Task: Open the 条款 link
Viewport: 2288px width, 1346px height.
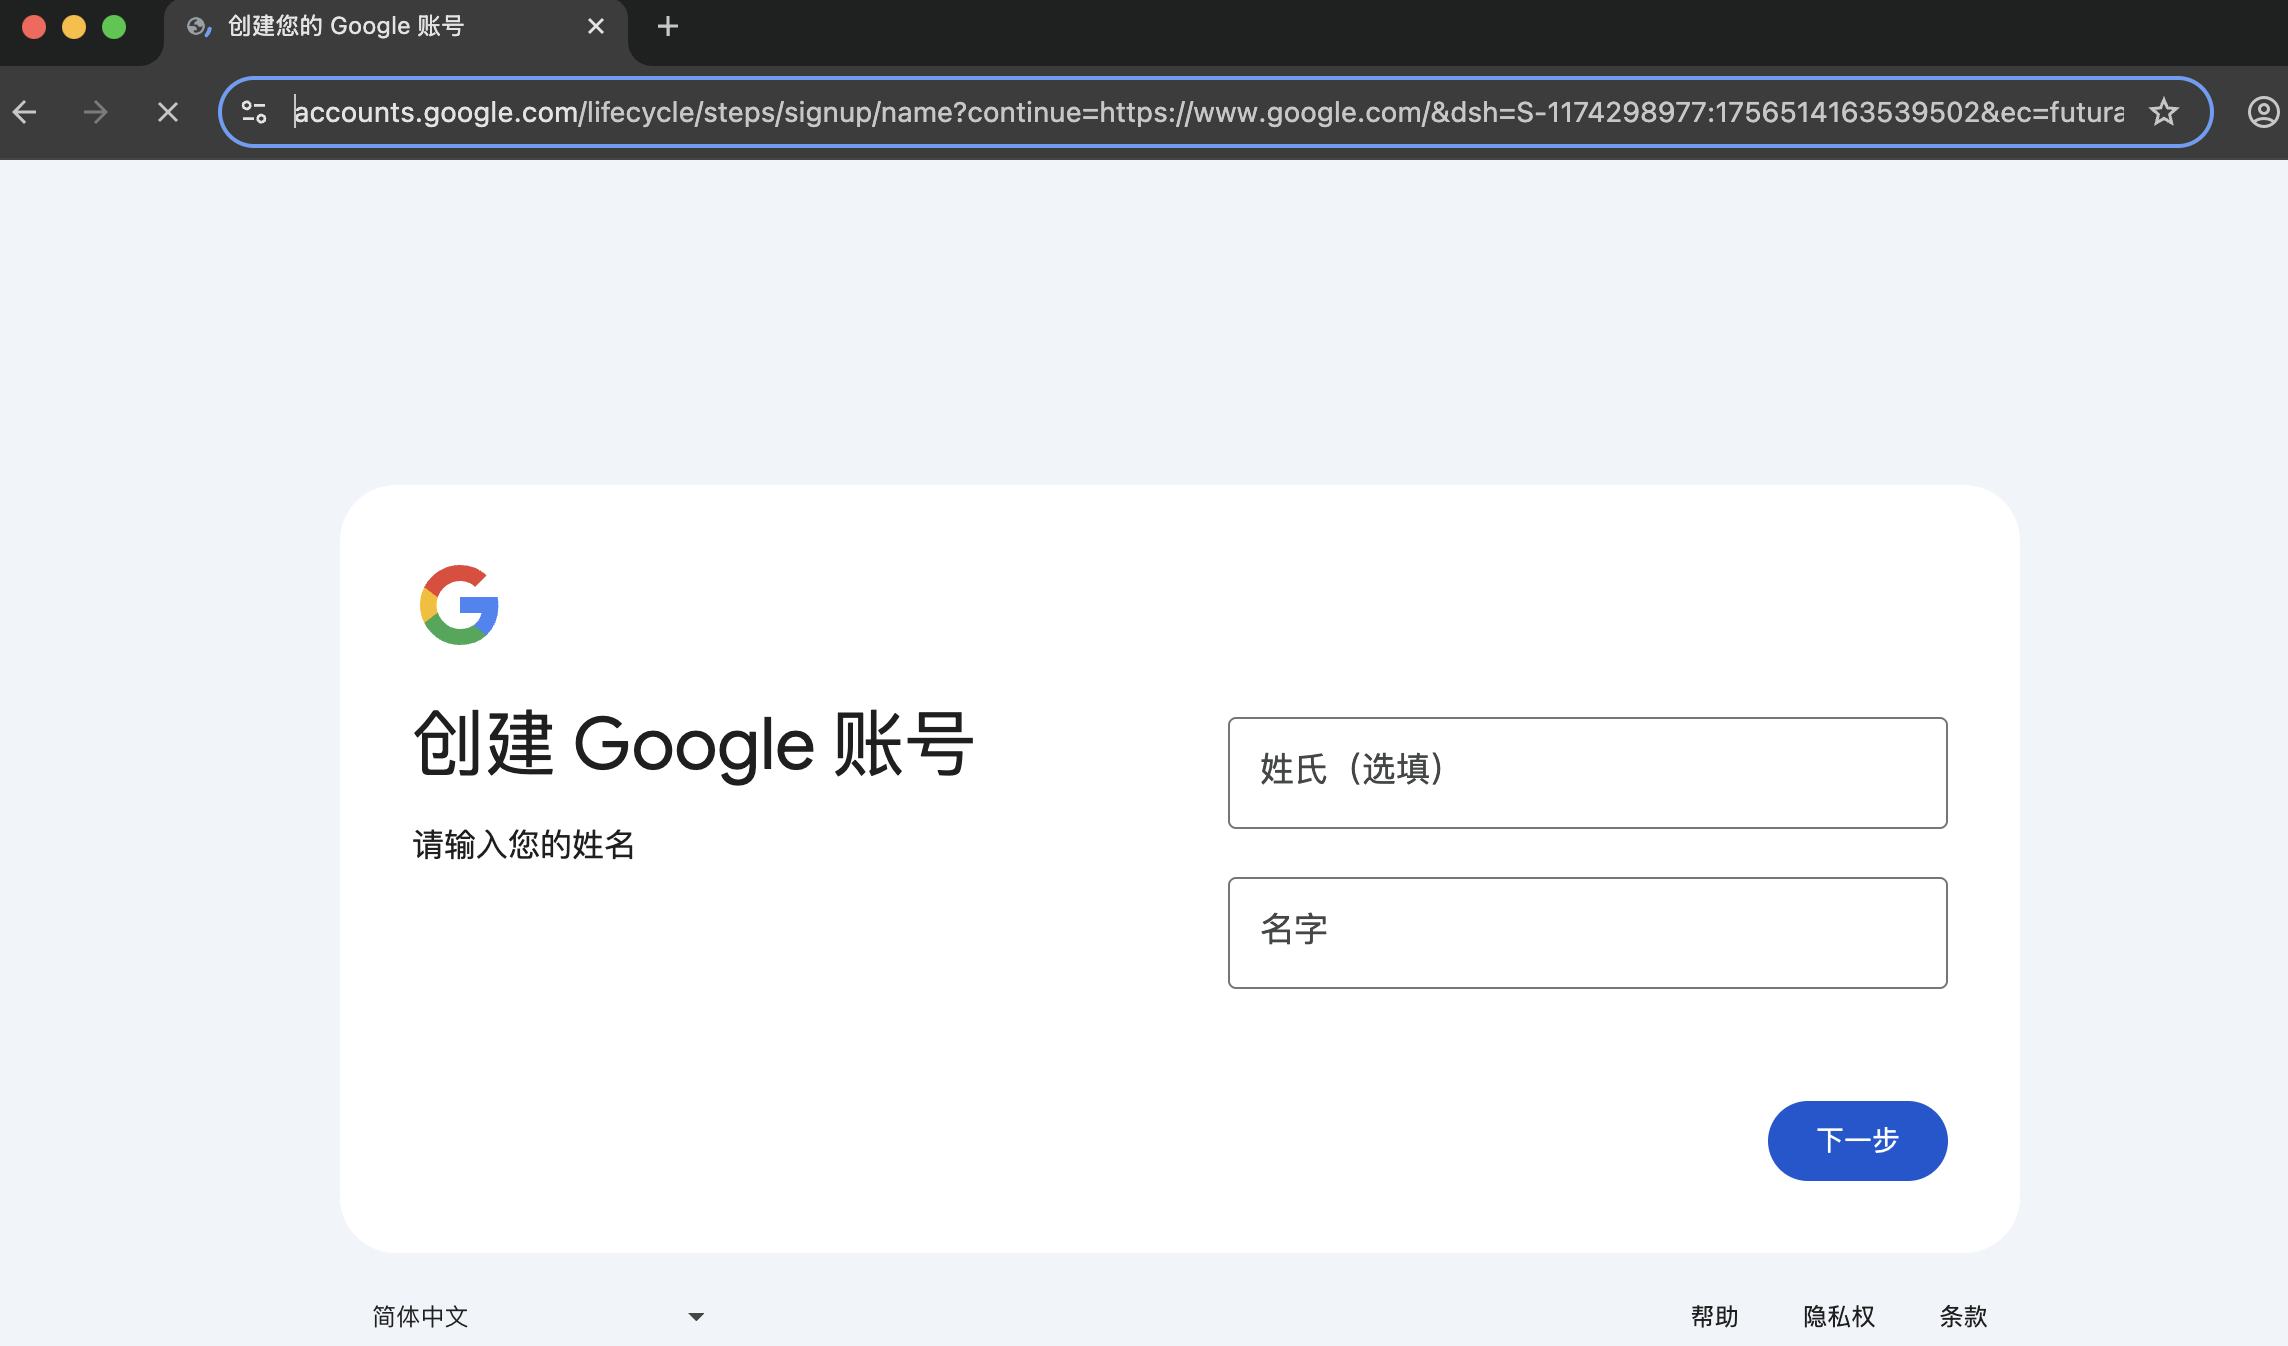Action: point(1963,1317)
